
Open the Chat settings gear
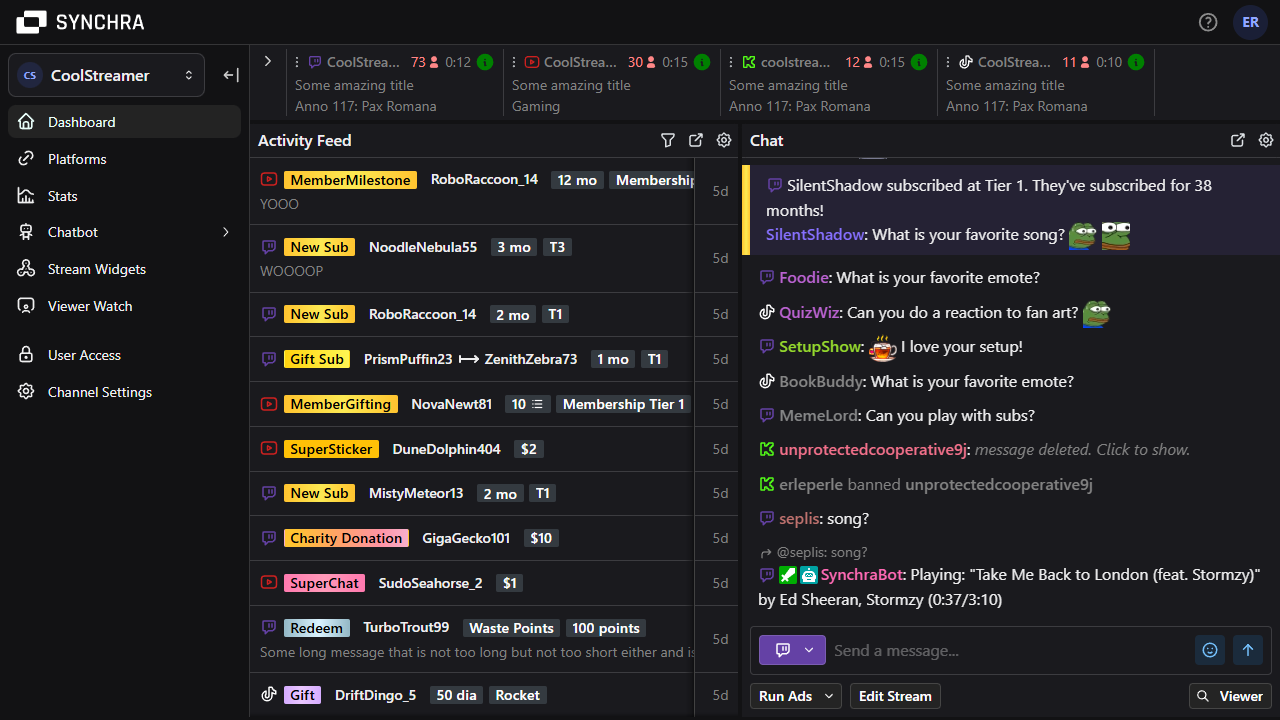click(x=1266, y=140)
